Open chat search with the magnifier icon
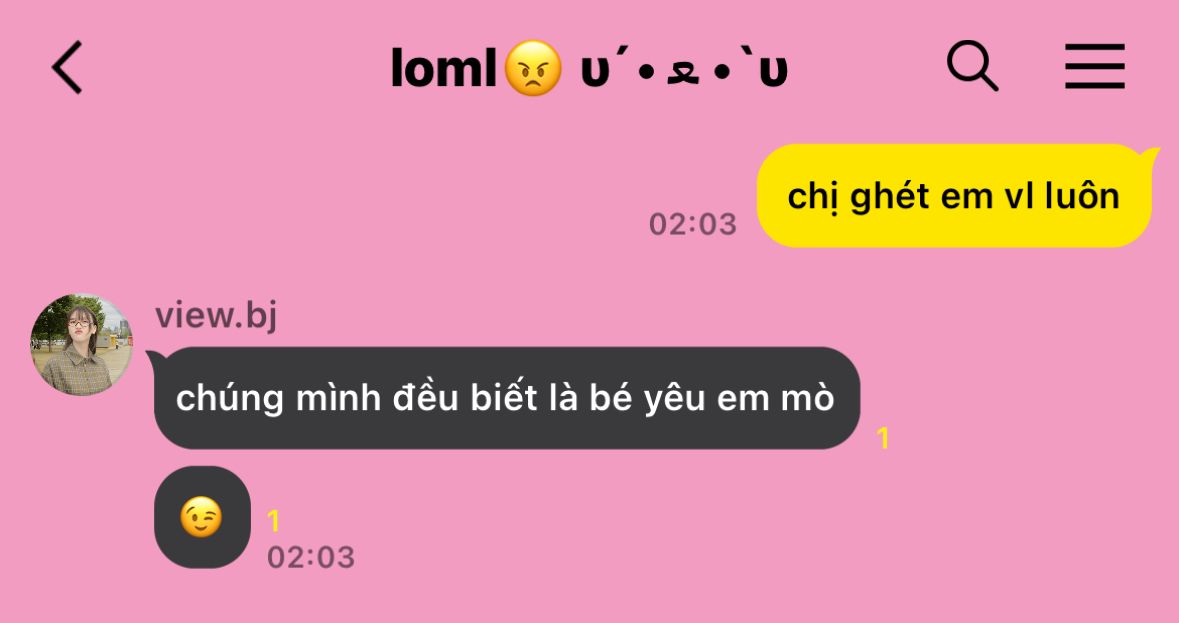1179x623 pixels. click(972, 66)
